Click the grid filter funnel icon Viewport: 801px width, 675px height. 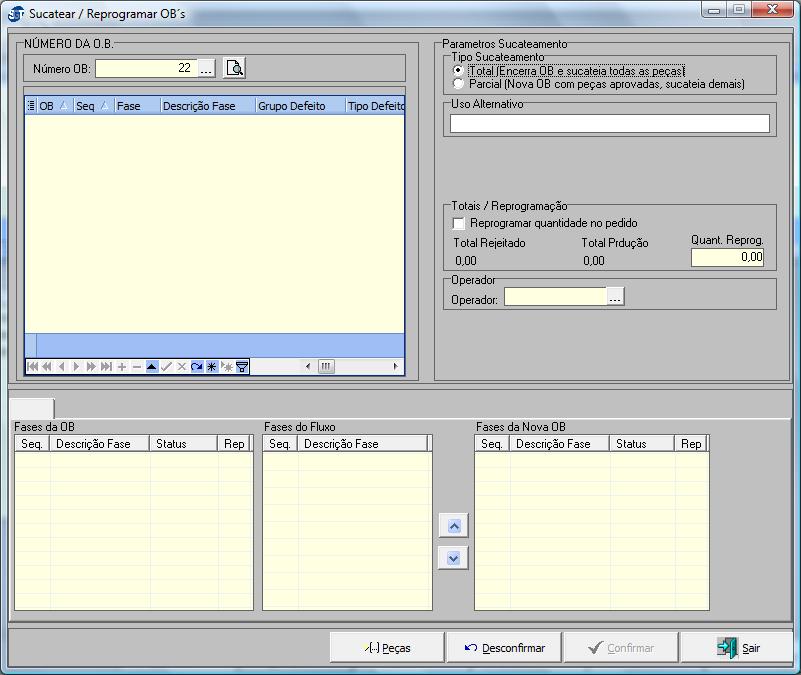pos(242,367)
